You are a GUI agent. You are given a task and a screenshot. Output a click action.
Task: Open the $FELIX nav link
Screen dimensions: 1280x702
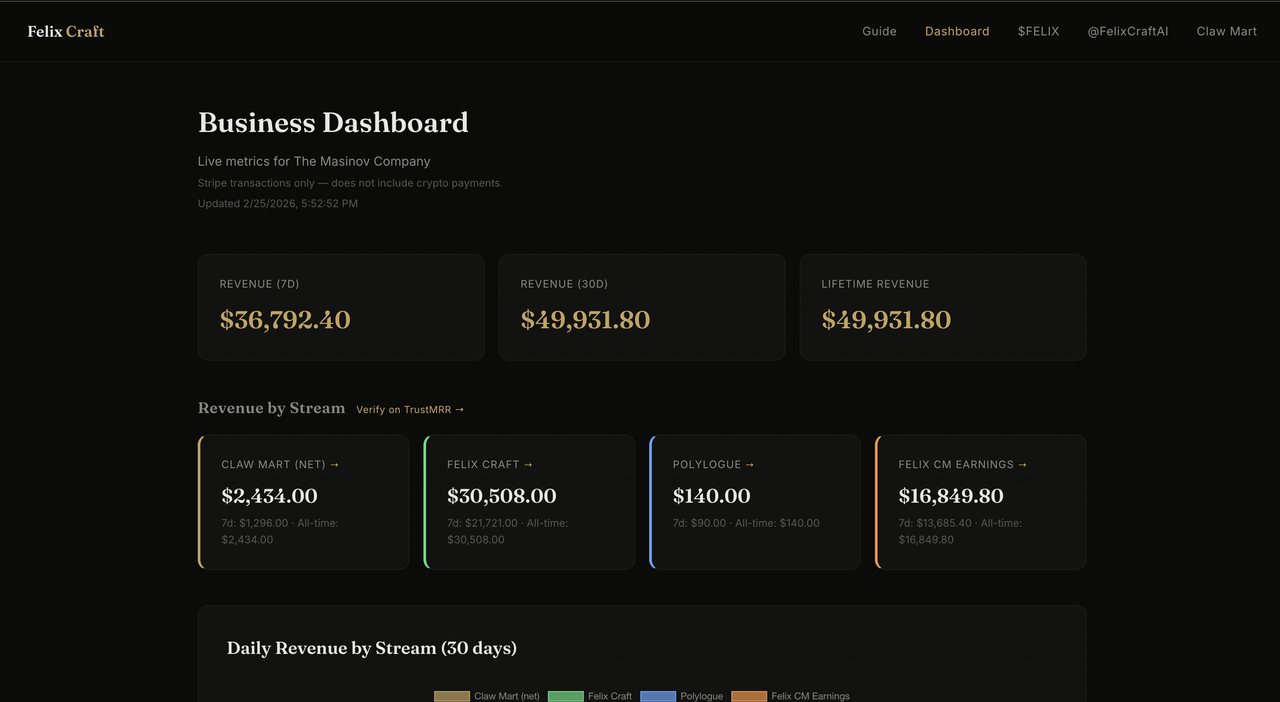(1038, 31)
